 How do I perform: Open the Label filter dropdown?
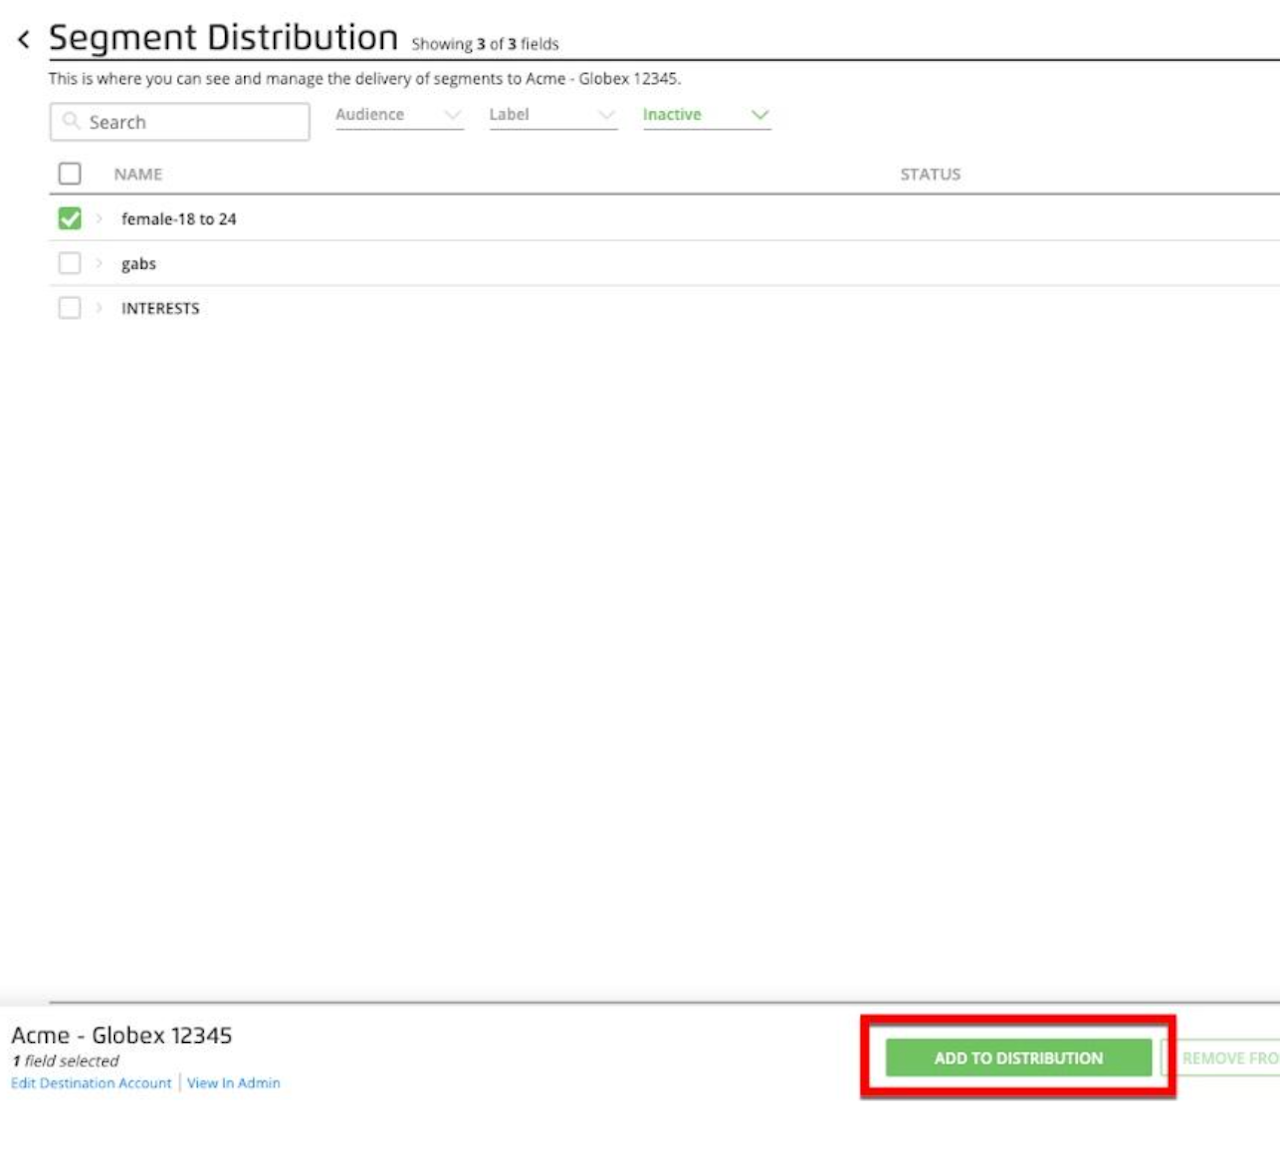click(552, 115)
